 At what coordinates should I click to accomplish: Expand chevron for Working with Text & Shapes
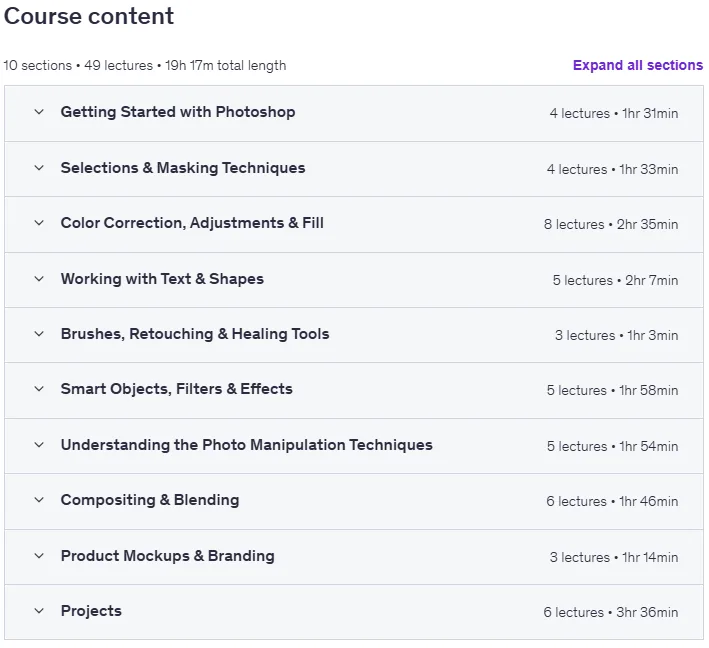(x=39, y=279)
